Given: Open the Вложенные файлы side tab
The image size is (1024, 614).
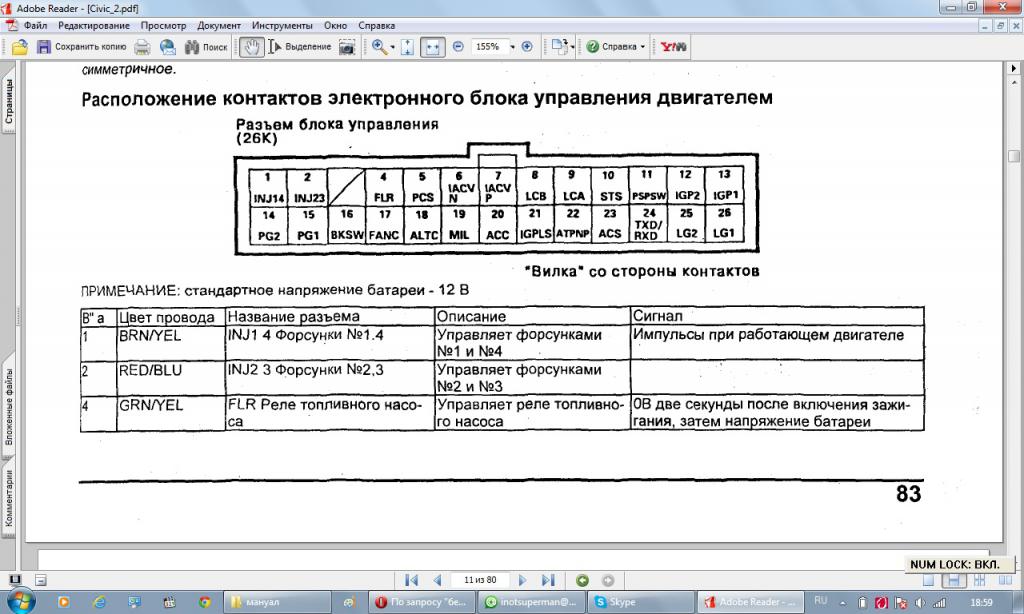Looking at the screenshot, I should [x=9, y=407].
